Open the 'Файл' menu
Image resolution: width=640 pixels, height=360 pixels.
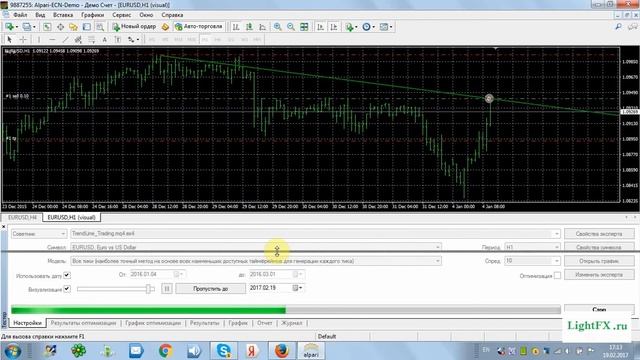point(20,15)
